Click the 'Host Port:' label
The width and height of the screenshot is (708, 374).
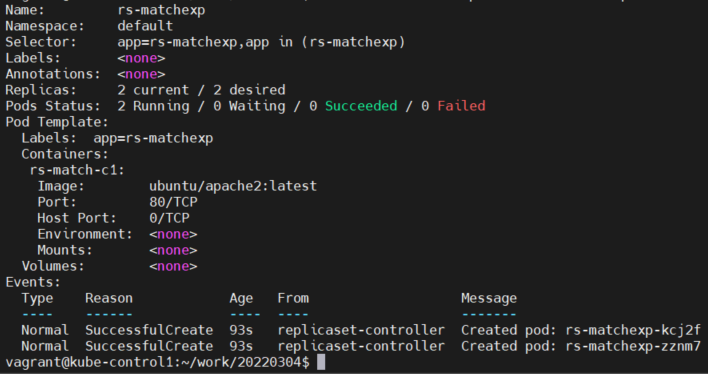77,218
